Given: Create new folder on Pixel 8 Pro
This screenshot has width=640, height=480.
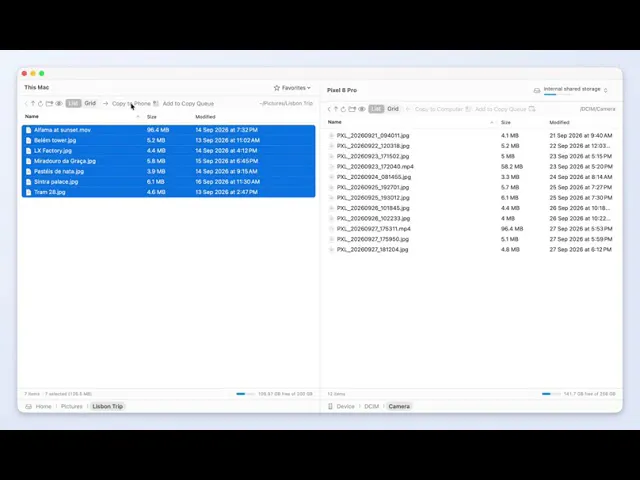Looking at the screenshot, I should coord(352,109).
